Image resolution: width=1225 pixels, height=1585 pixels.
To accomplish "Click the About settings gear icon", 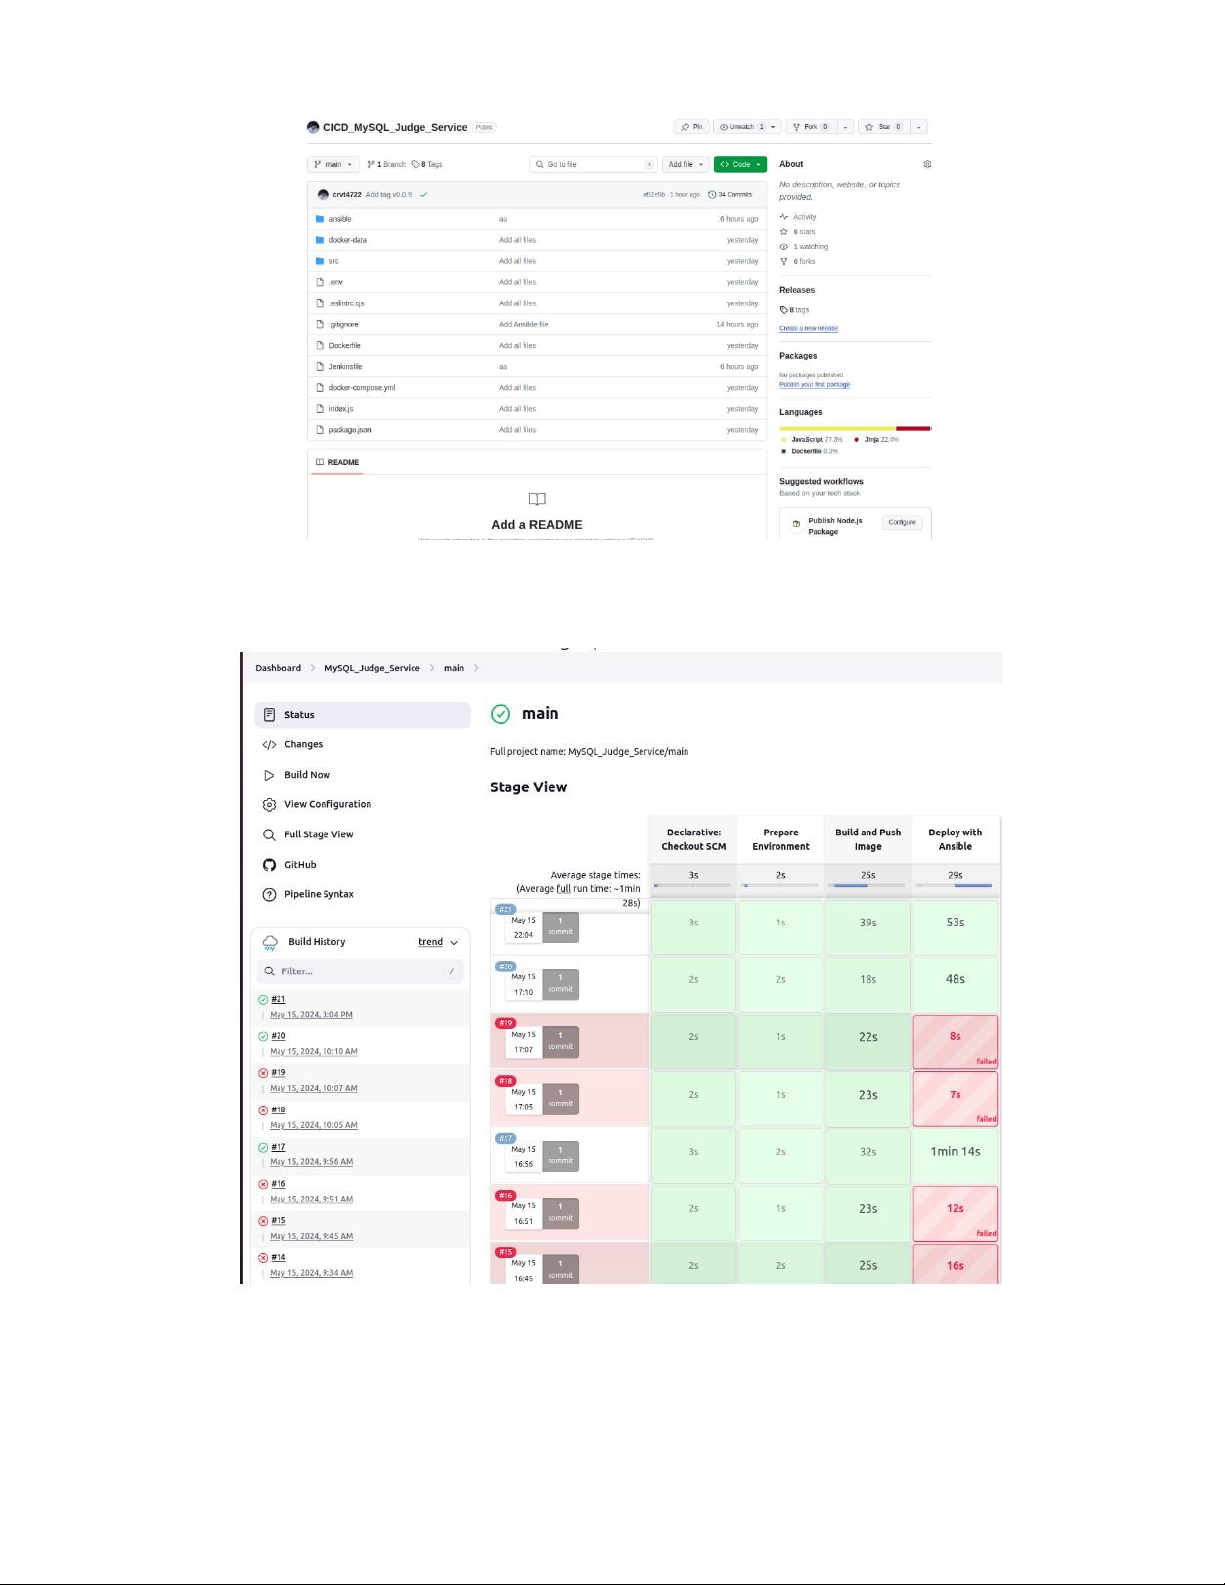I will [x=927, y=164].
